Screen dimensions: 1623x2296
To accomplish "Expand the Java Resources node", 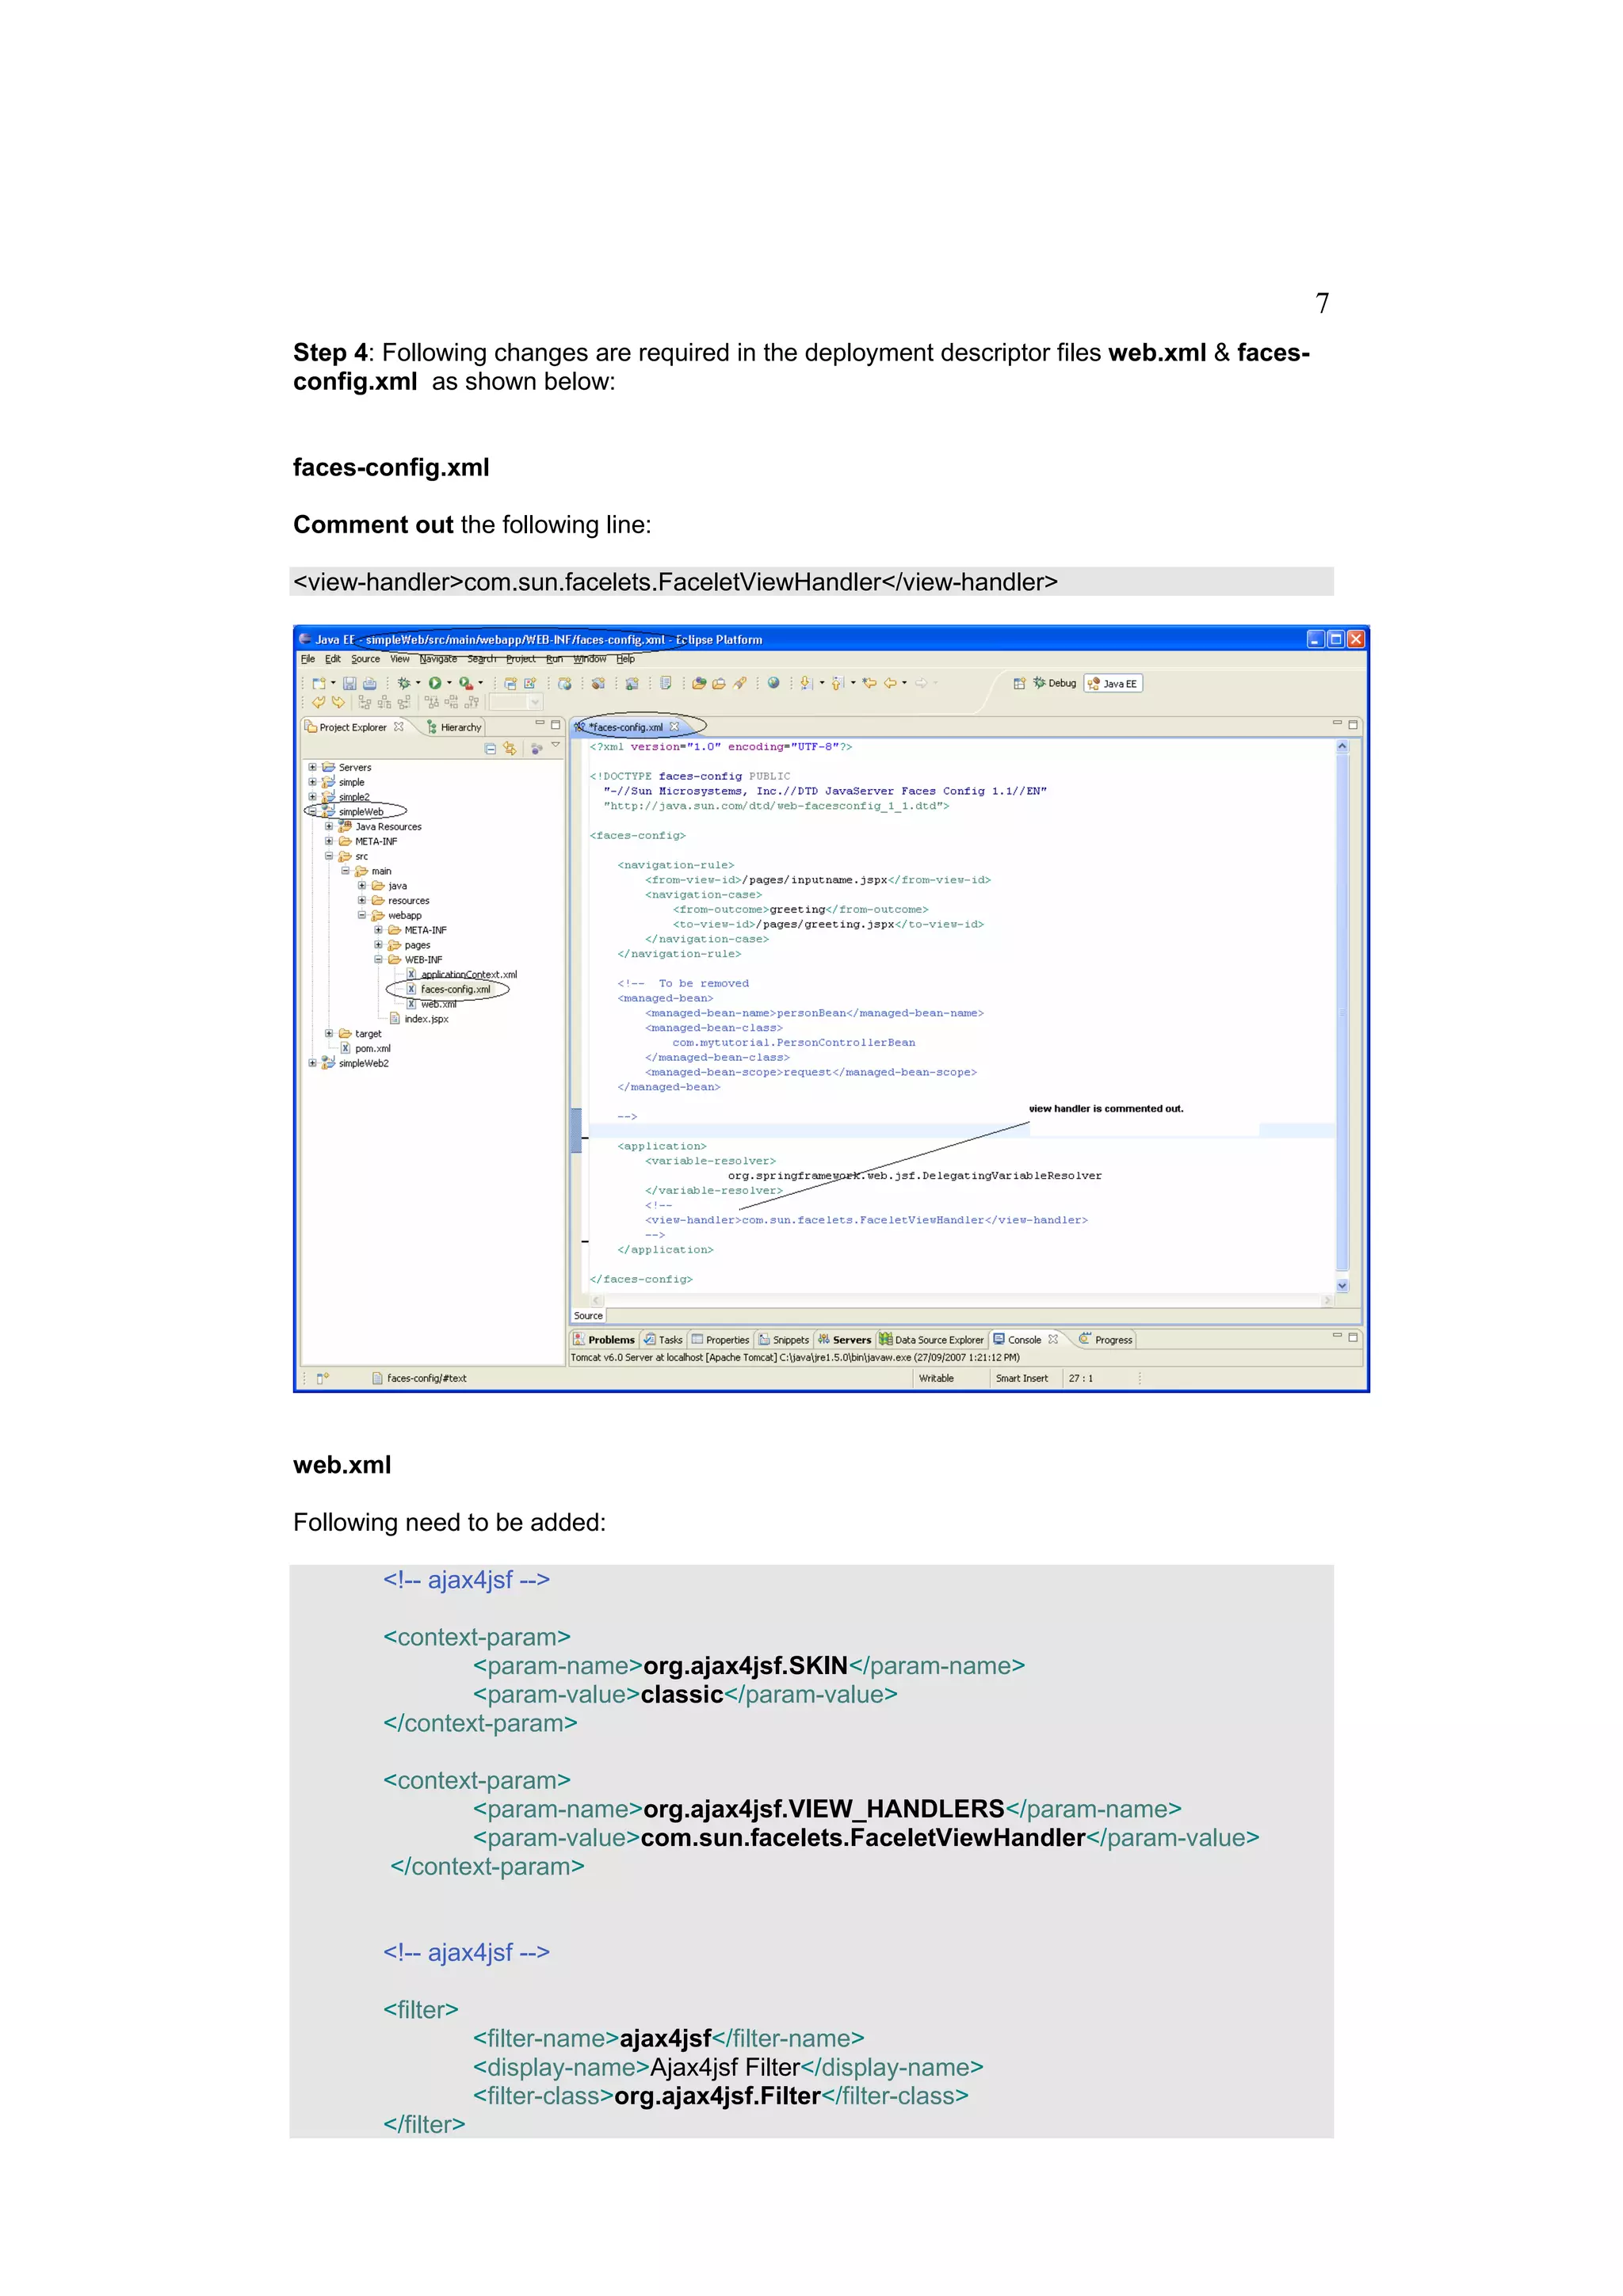I will (x=329, y=827).
